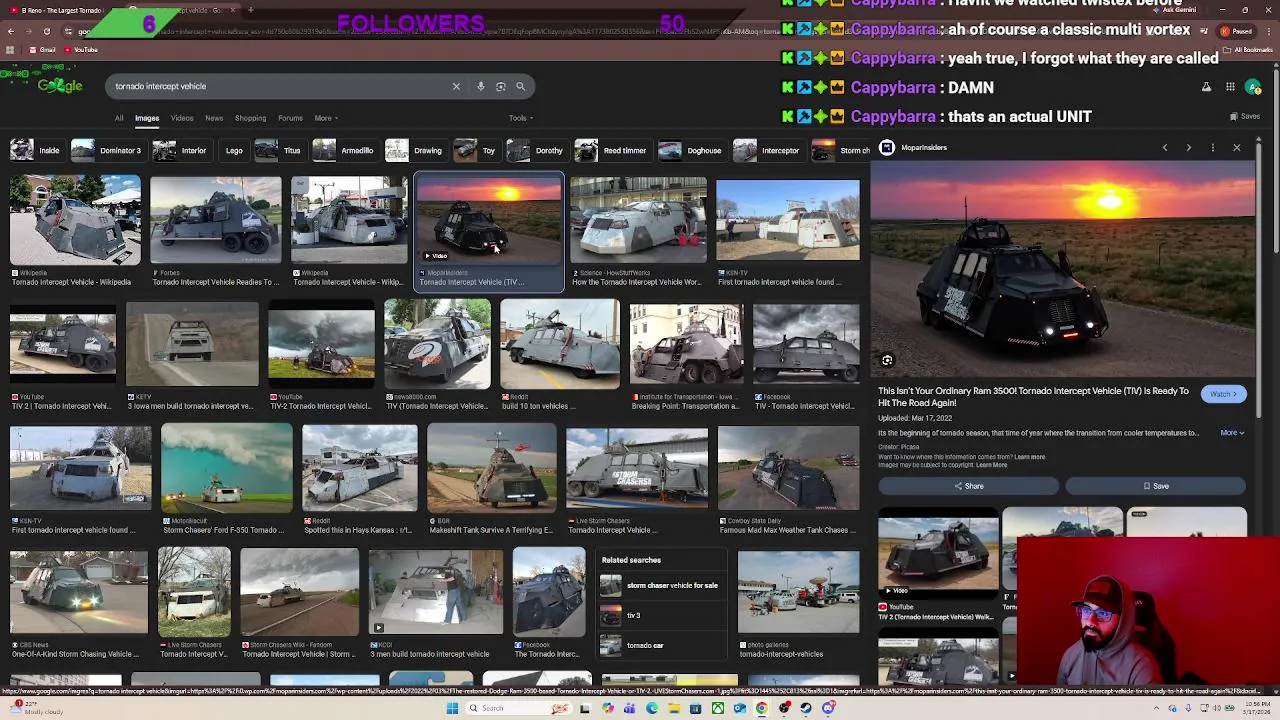Start voice search with the microphone icon
The image size is (1280, 720).
pos(480,86)
